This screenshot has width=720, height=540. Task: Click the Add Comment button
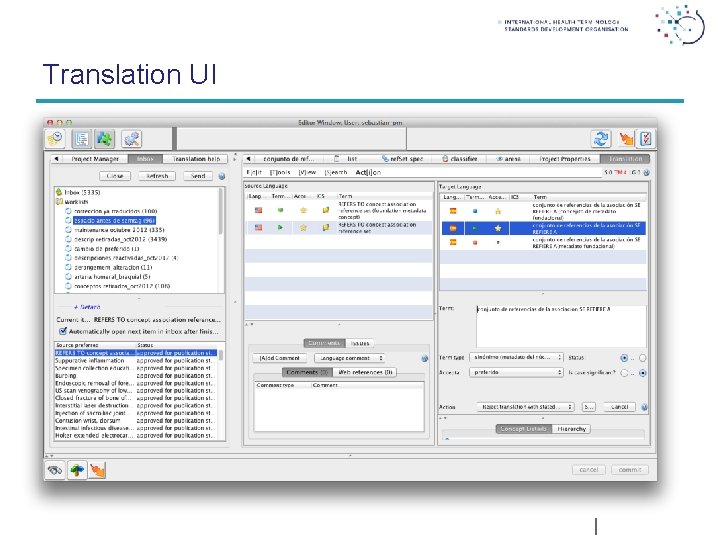pyautogui.click(x=280, y=358)
